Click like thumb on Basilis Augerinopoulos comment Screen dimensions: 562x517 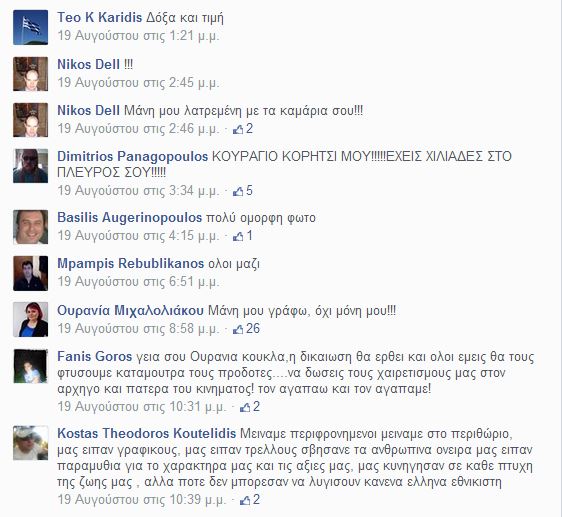[x=238, y=236]
